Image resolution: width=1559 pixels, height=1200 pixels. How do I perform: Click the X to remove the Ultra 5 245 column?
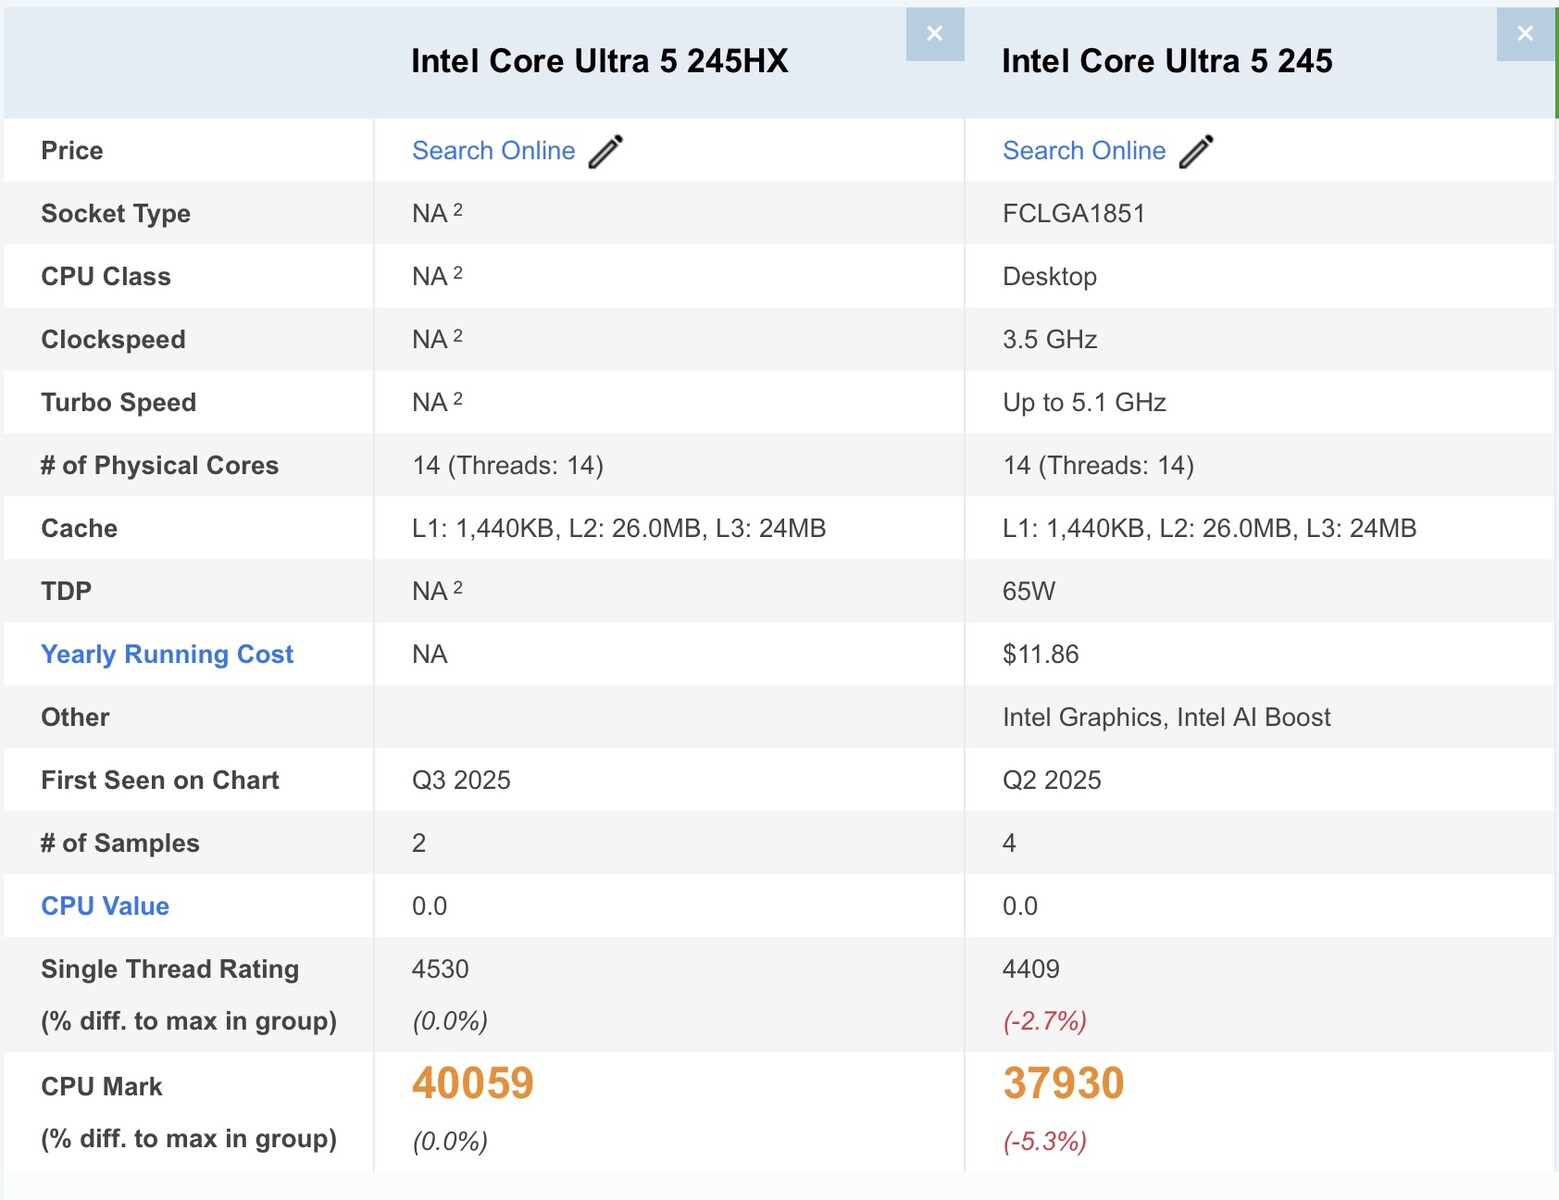[1524, 33]
